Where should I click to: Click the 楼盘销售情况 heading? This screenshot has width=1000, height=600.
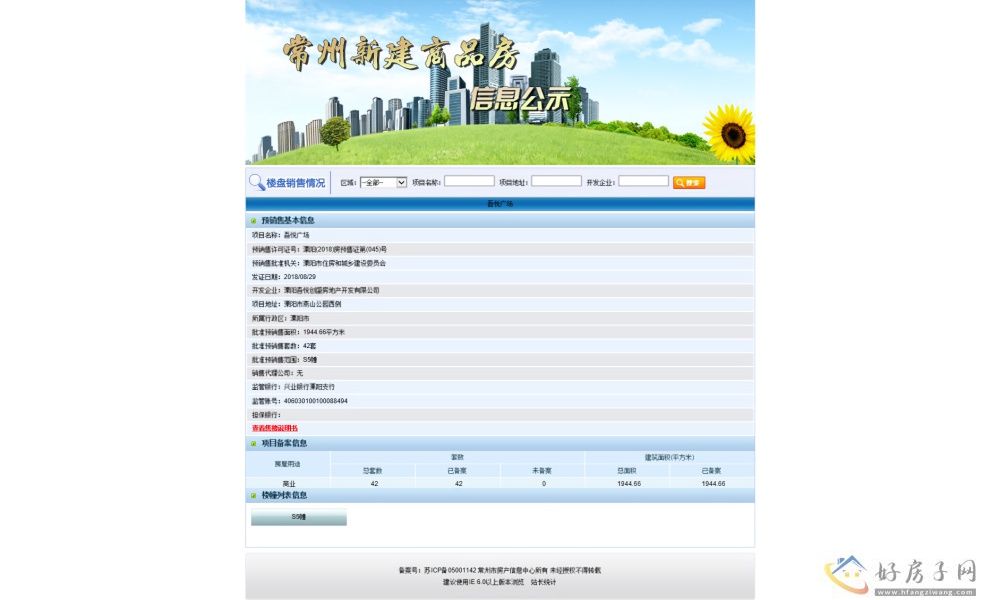(295, 183)
